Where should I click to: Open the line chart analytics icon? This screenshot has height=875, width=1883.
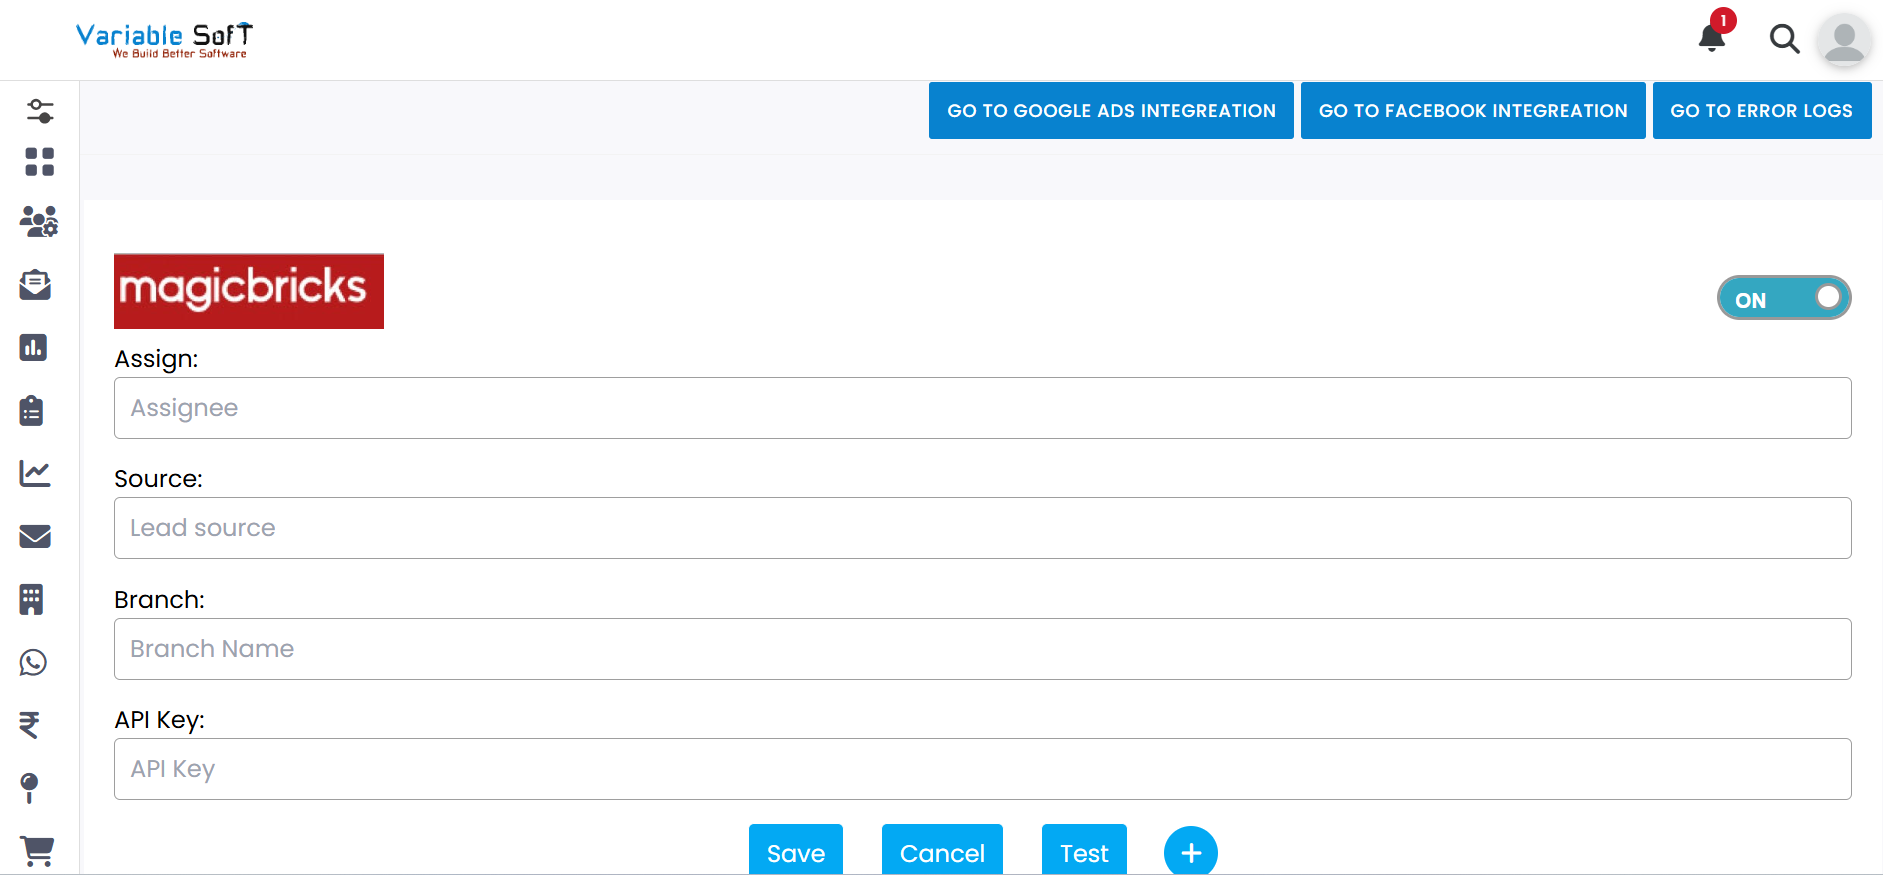pos(35,473)
